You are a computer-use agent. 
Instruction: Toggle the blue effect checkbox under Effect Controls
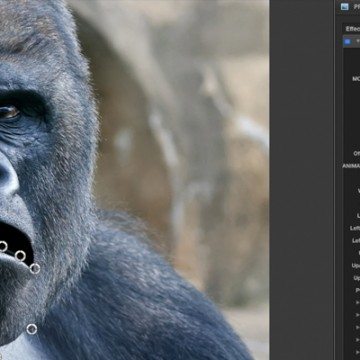(x=347, y=42)
